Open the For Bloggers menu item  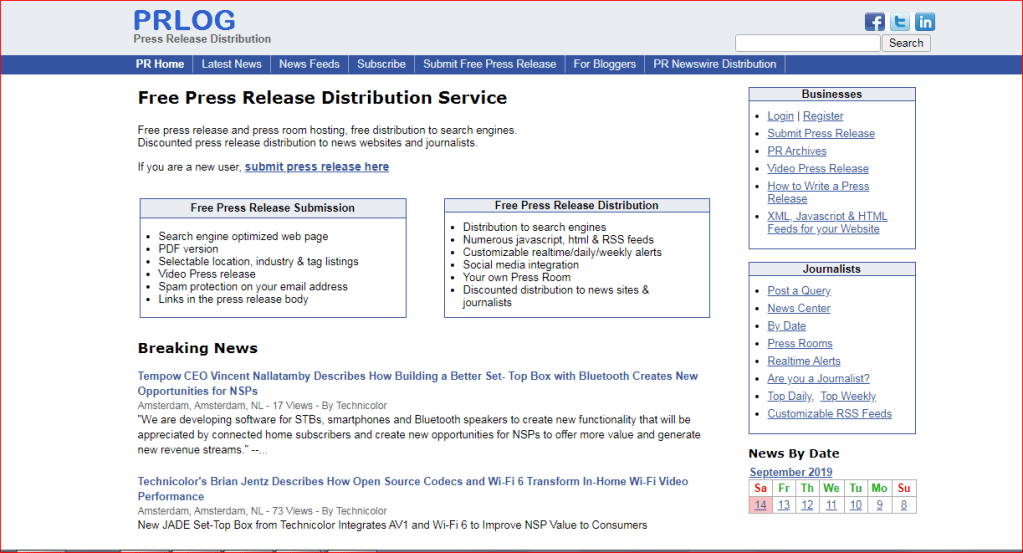pos(604,64)
